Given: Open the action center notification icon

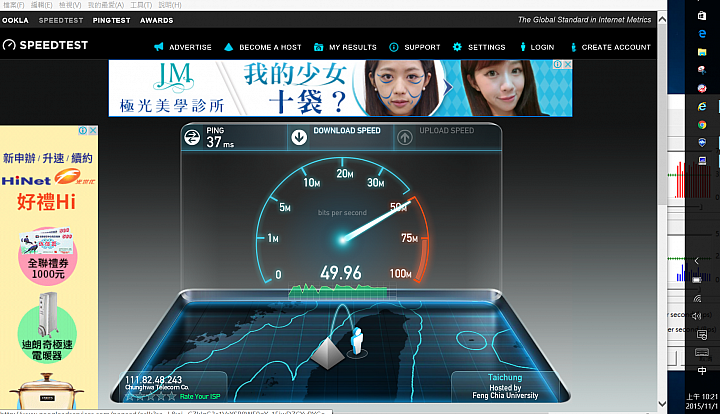Looking at the screenshot, I should click(x=702, y=335).
